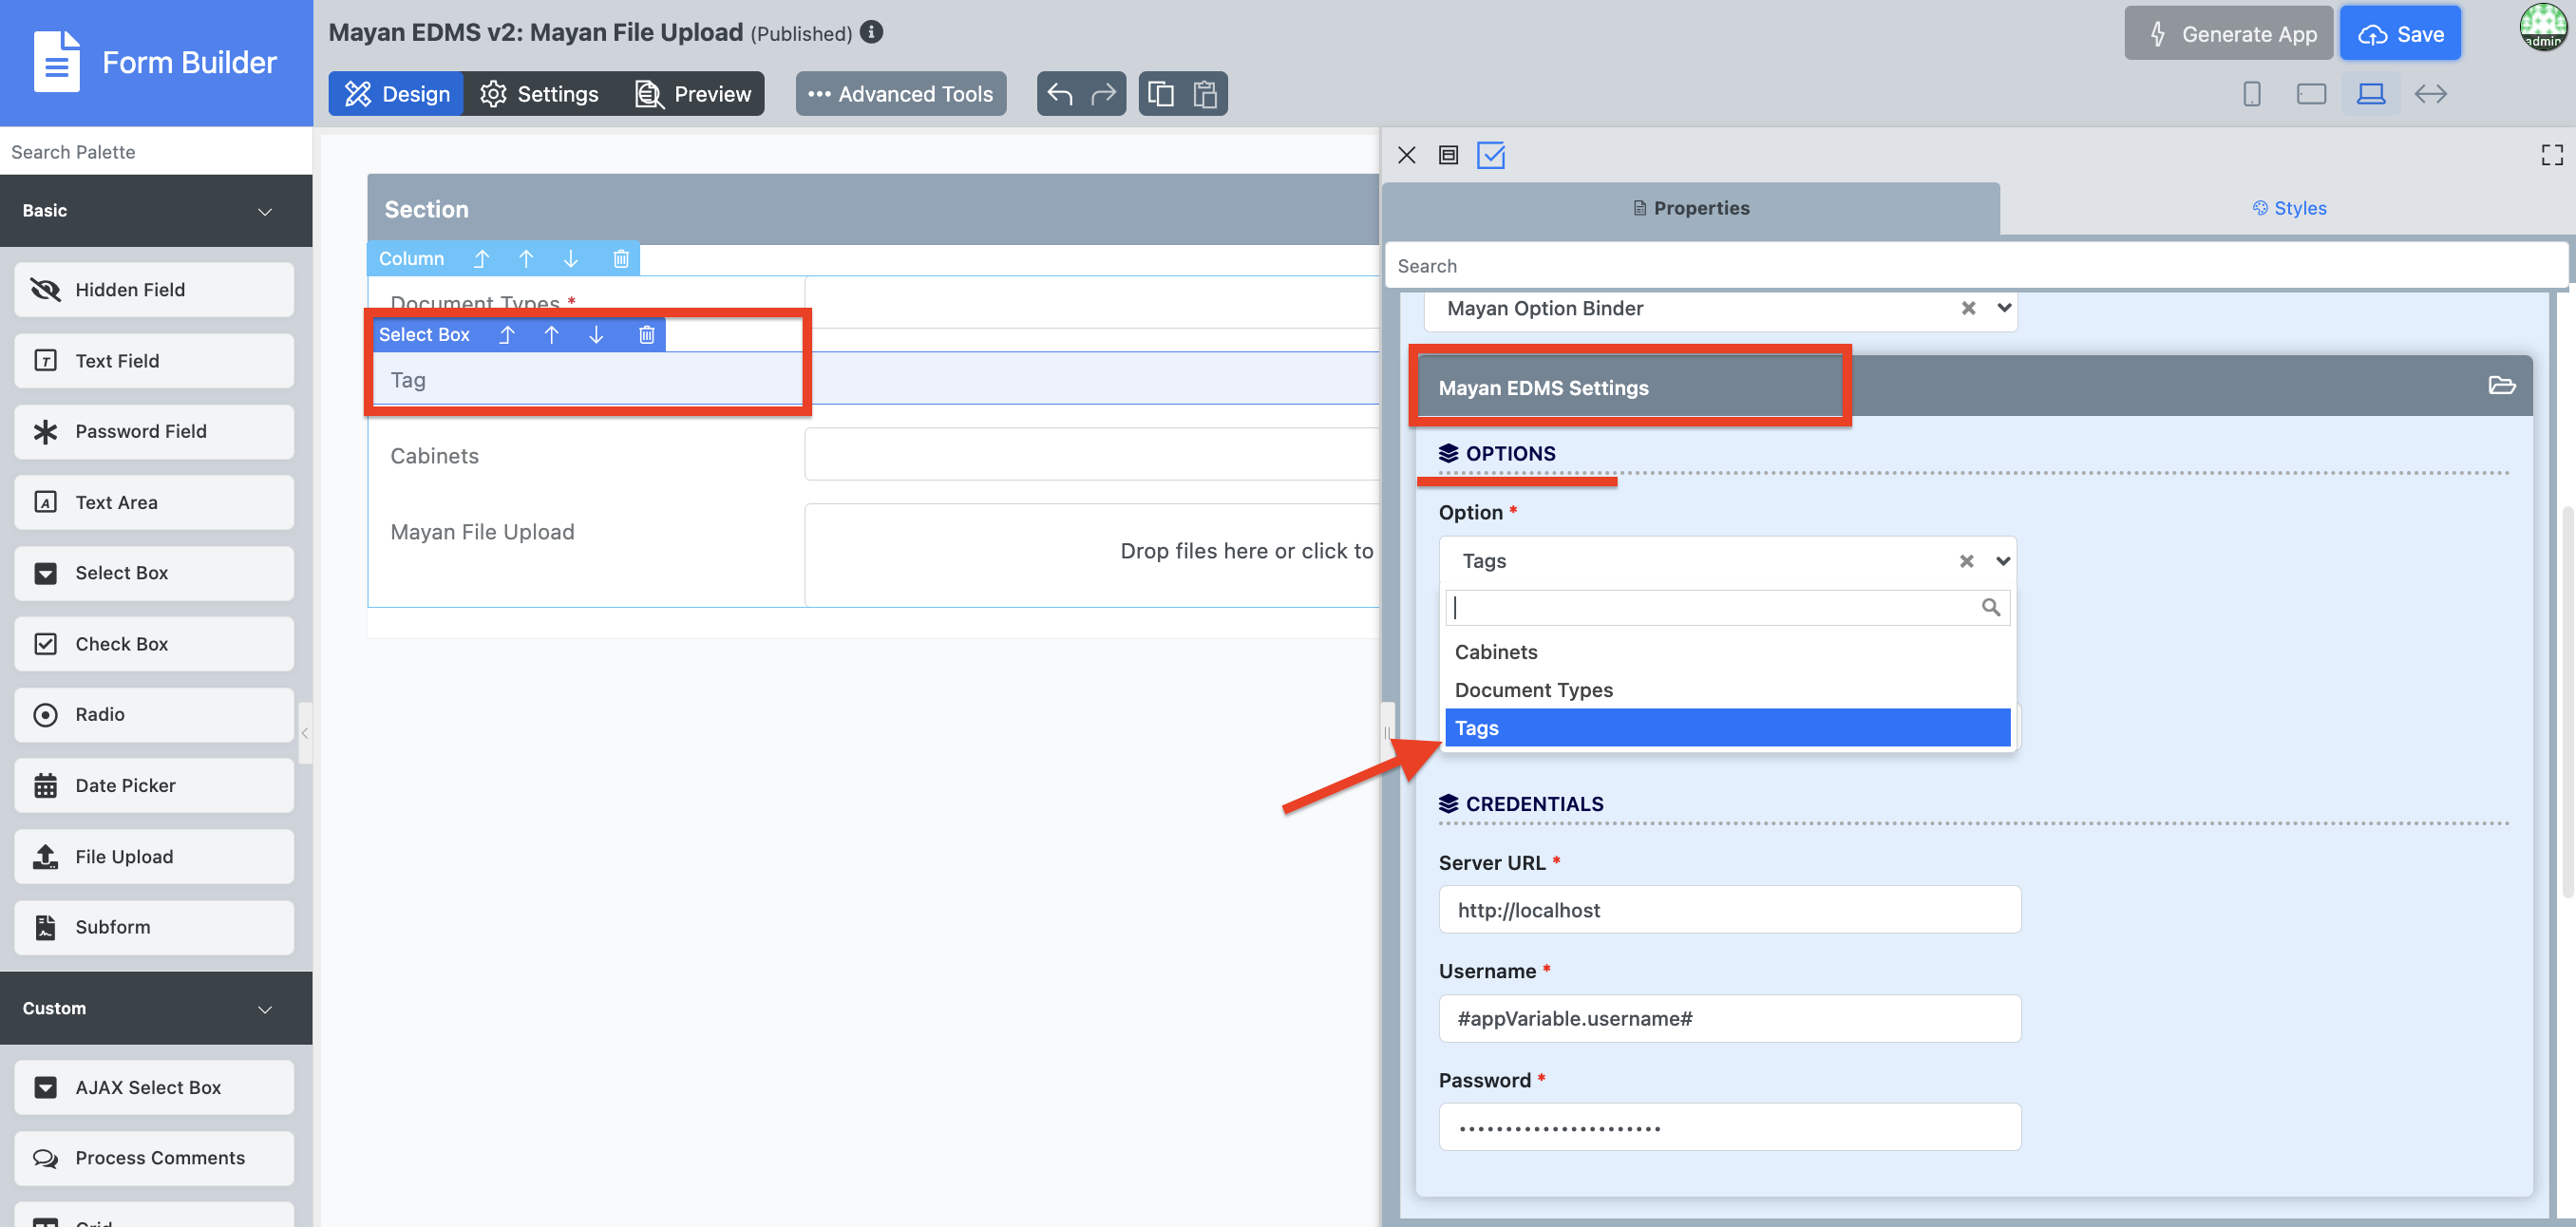Choose Tags from the option list

click(1727, 728)
